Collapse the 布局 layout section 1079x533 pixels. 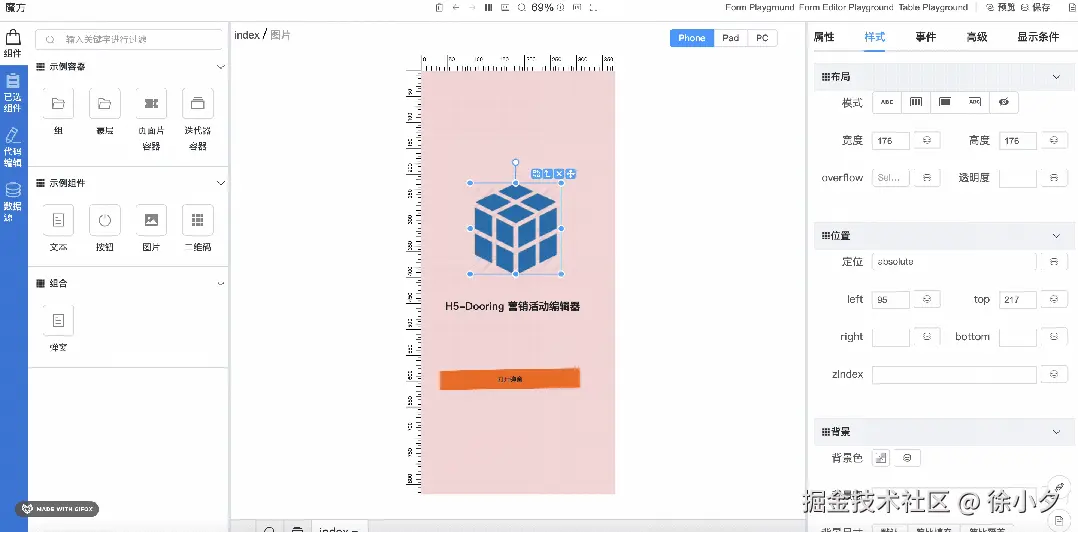tap(1057, 77)
